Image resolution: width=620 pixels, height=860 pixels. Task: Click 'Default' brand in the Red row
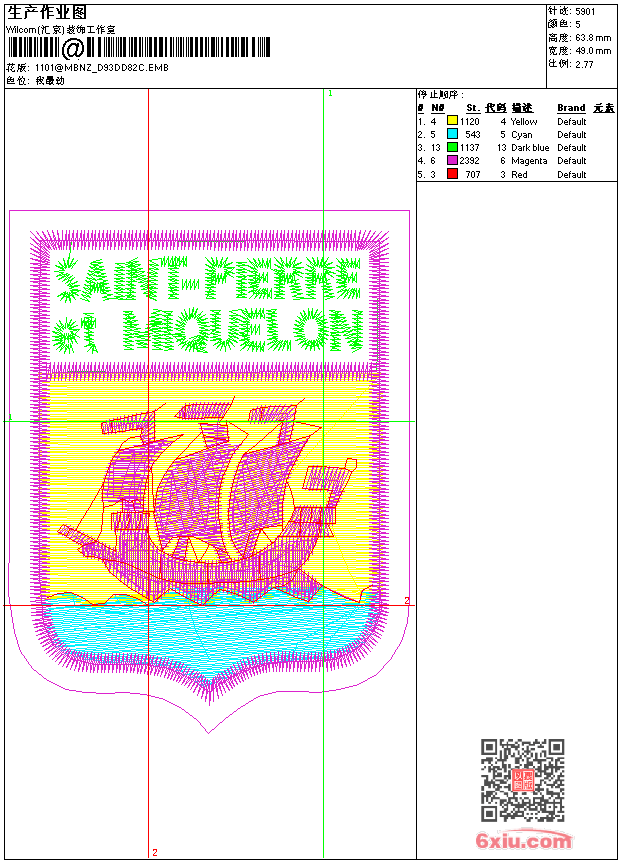(x=571, y=174)
